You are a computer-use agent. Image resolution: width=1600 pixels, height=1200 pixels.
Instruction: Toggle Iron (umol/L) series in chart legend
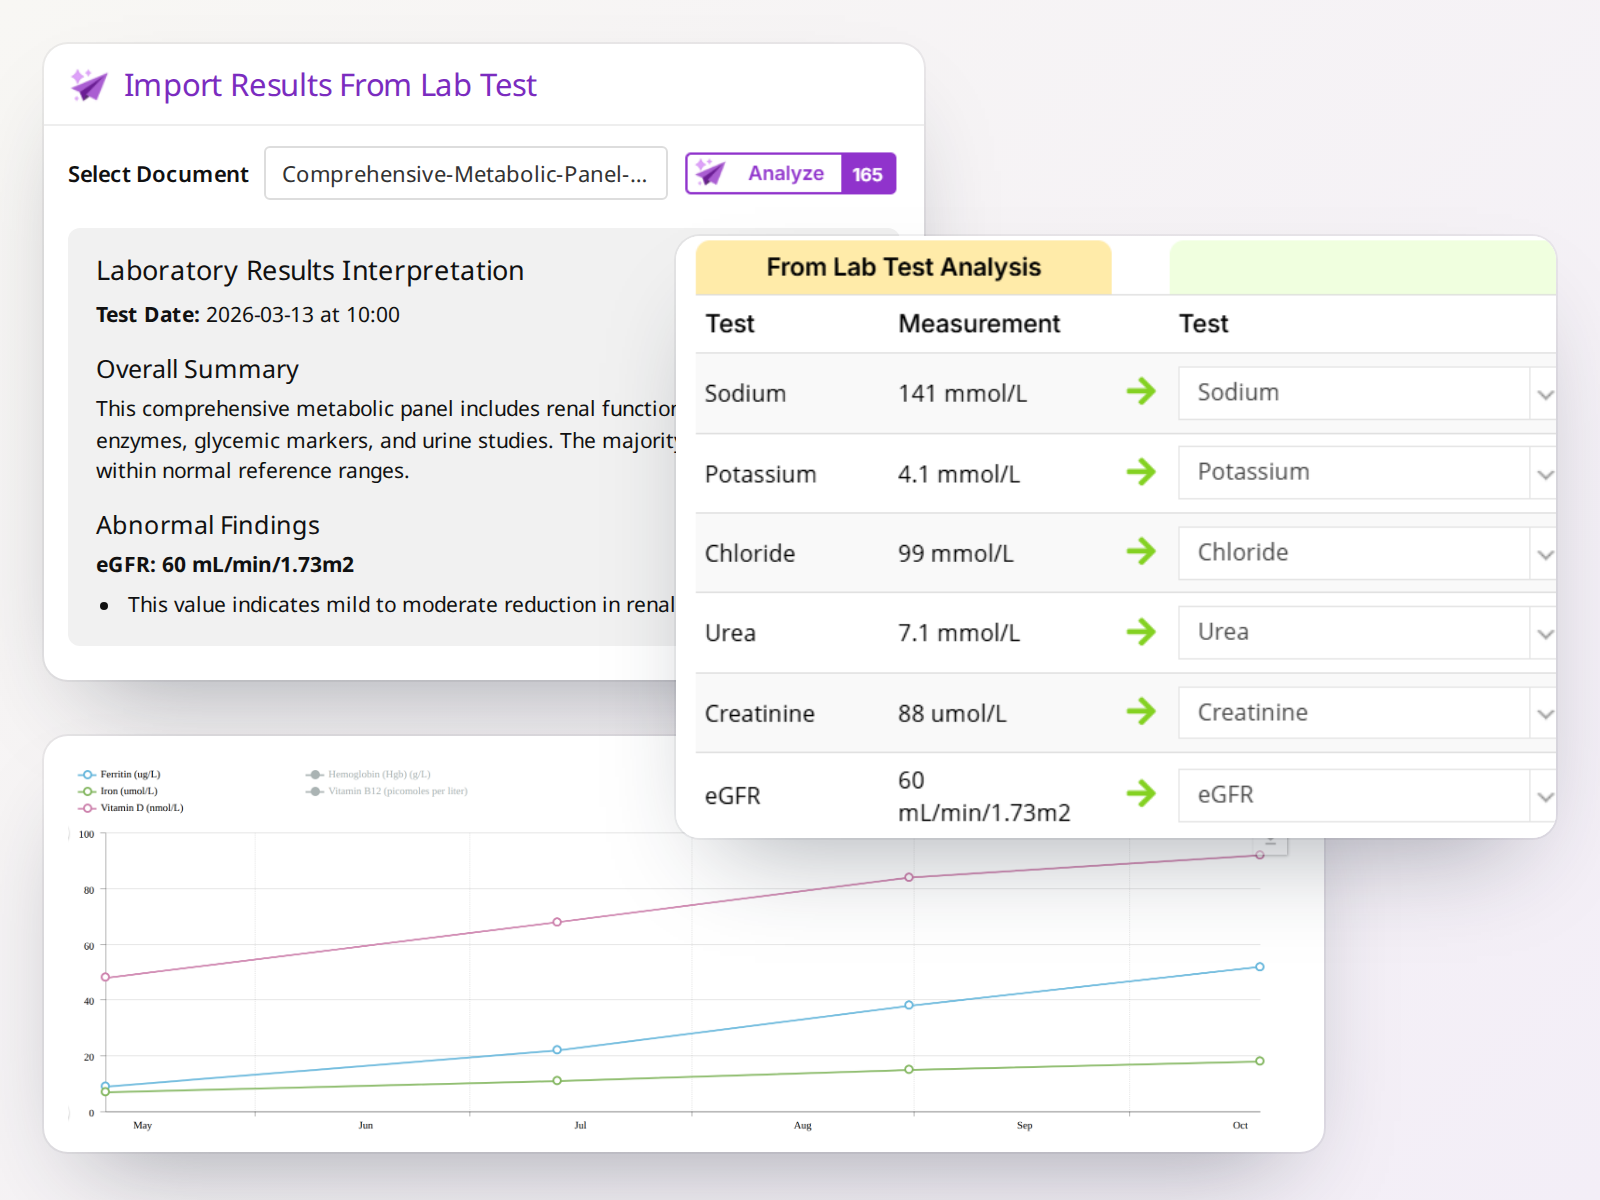click(118, 791)
